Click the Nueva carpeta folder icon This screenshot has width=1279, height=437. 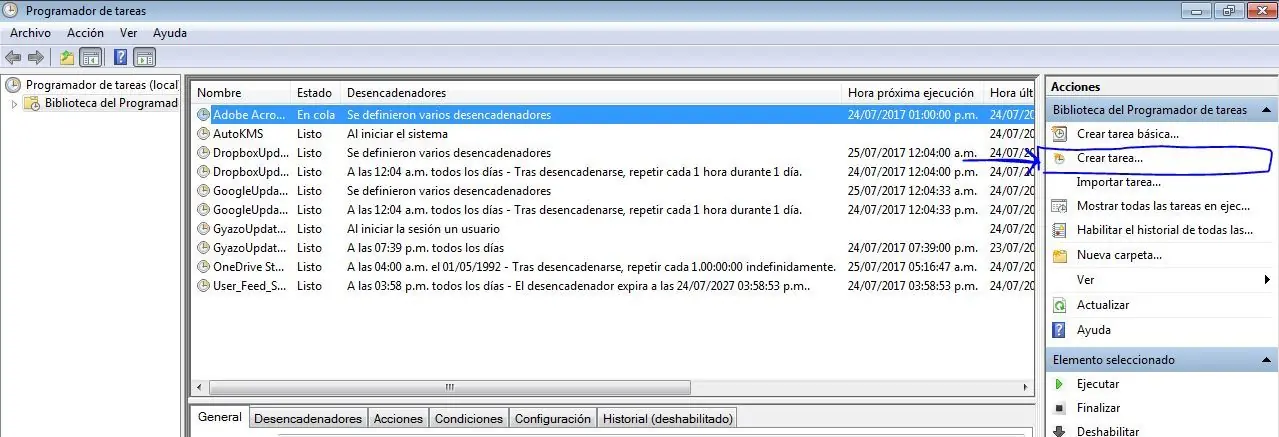pos(1059,255)
